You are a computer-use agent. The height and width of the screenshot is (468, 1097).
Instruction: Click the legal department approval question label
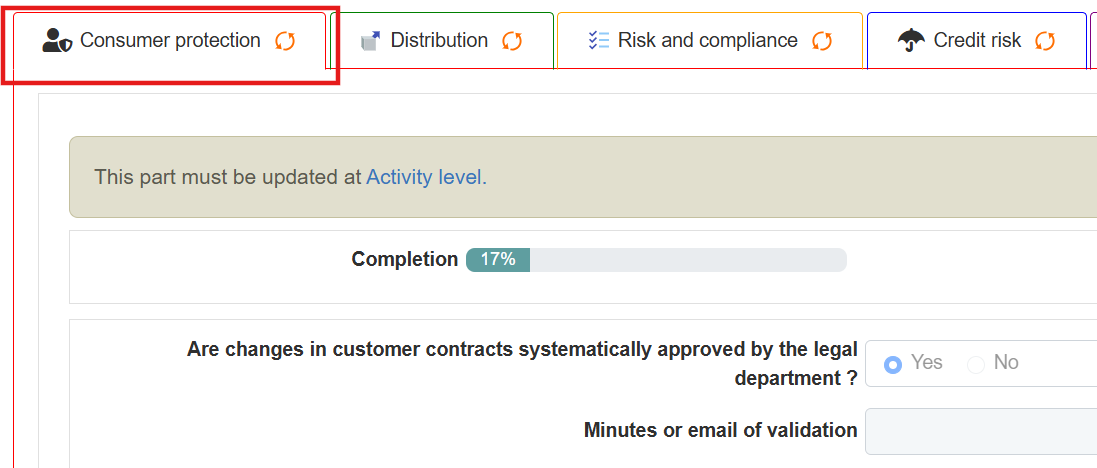522,364
